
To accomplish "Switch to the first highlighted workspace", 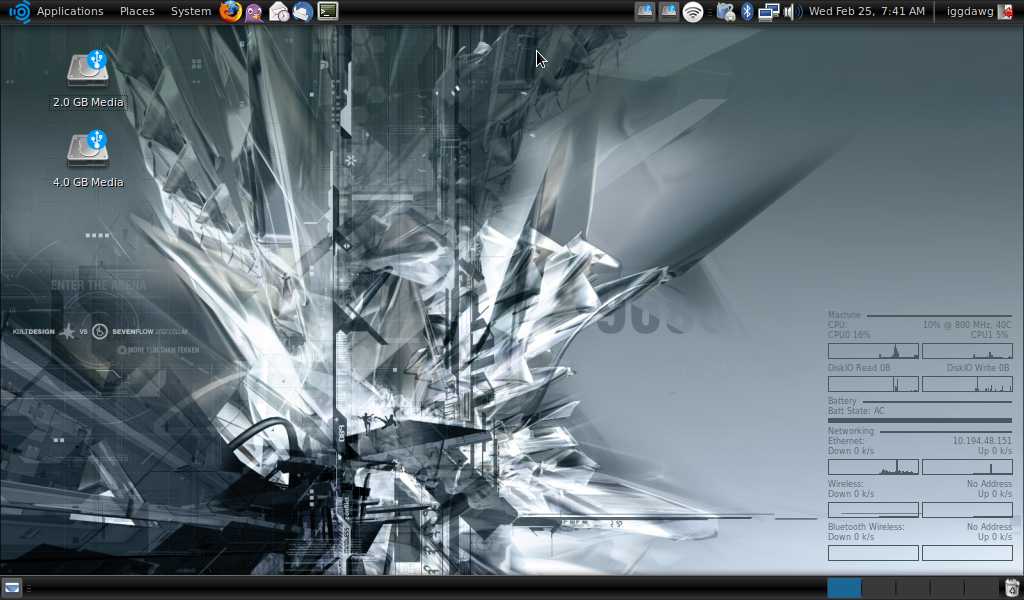I will (x=844, y=588).
